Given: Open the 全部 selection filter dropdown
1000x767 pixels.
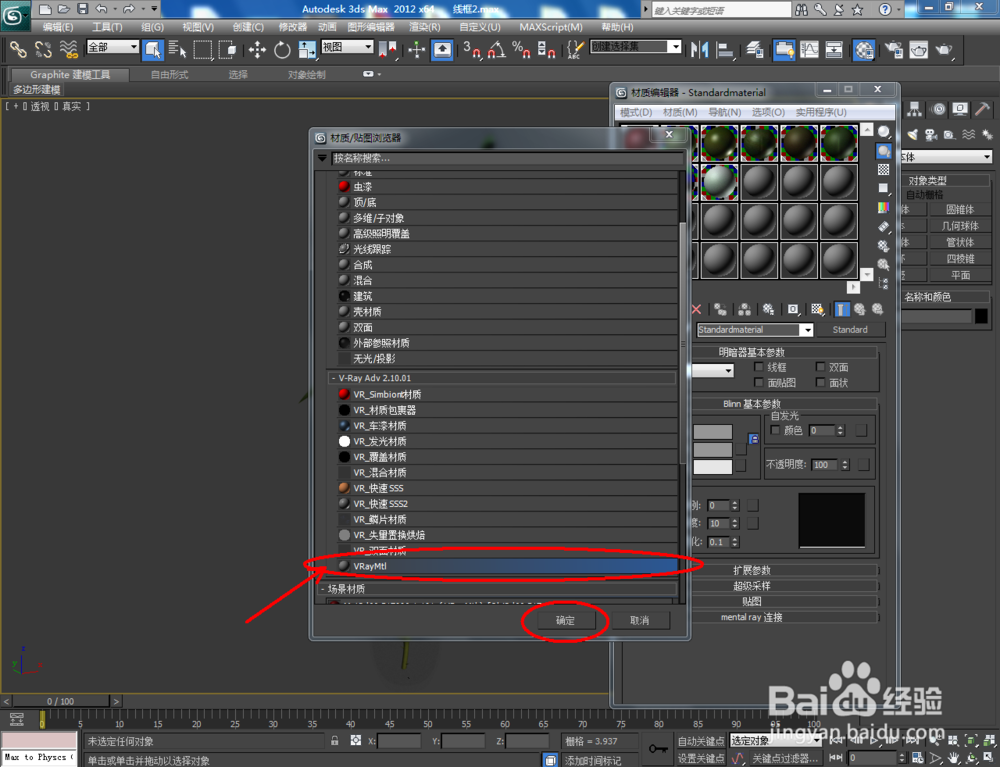Looking at the screenshot, I should coord(112,47).
